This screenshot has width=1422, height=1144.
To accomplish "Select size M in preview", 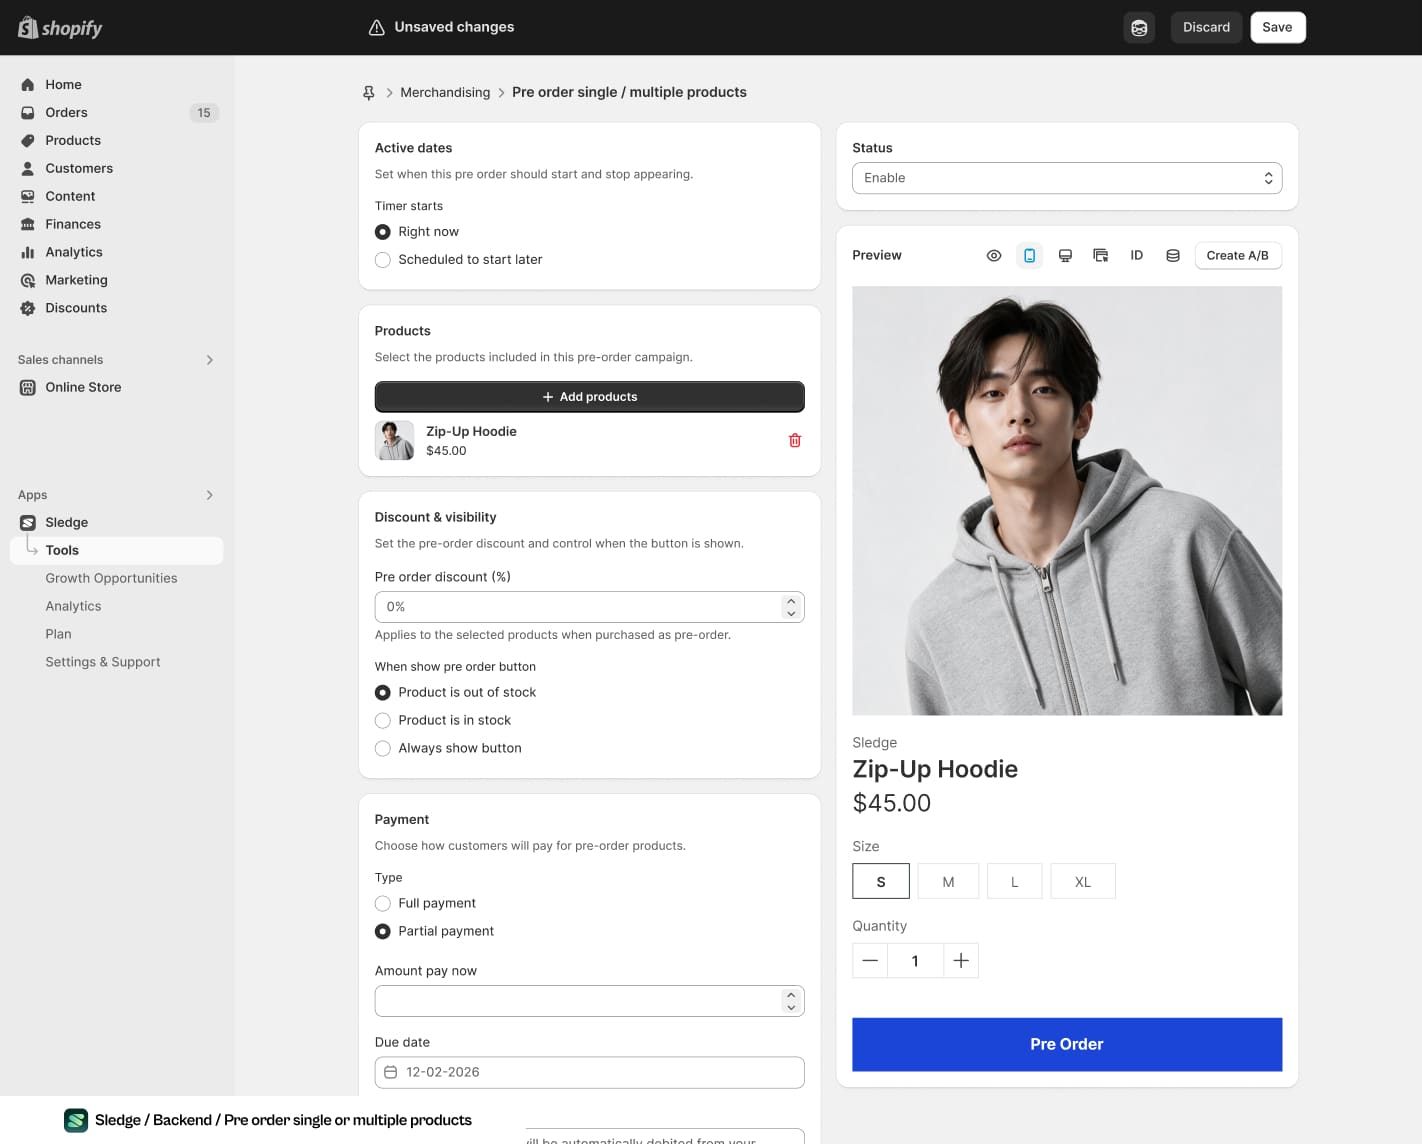I will [x=948, y=882].
